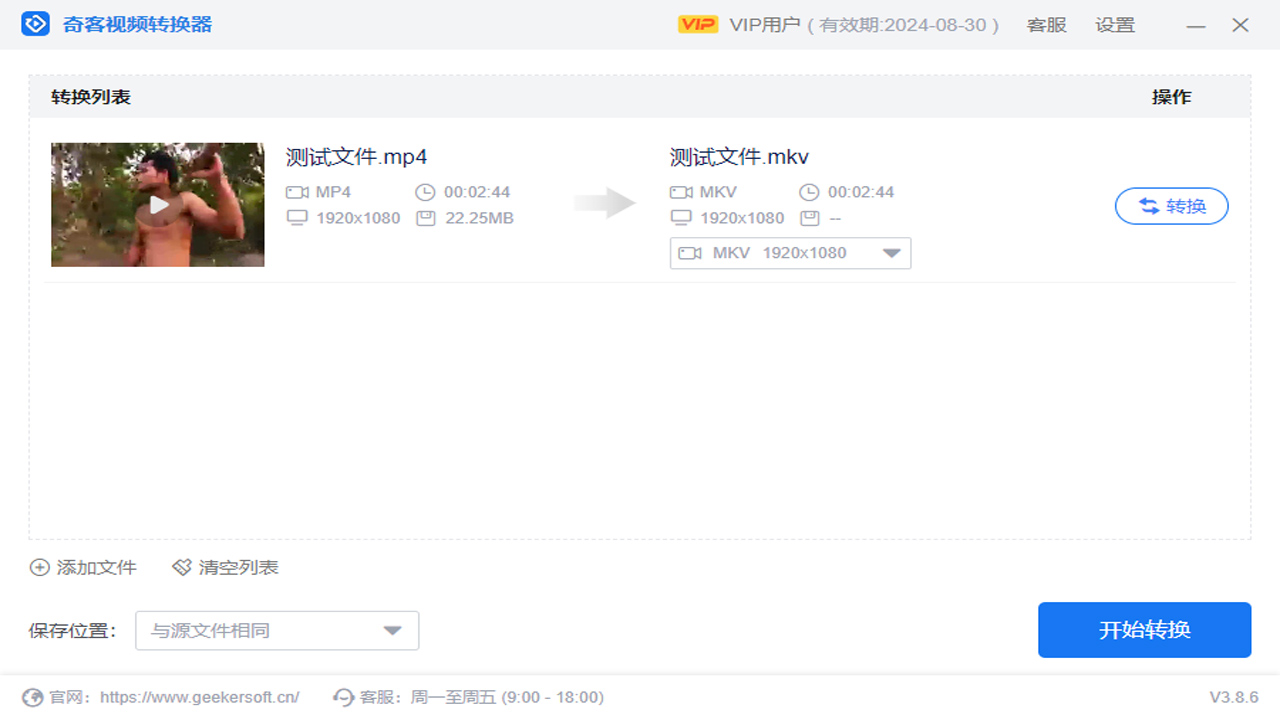Expand the output format dropdown arrow
The width and height of the screenshot is (1280, 720).
coord(891,253)
